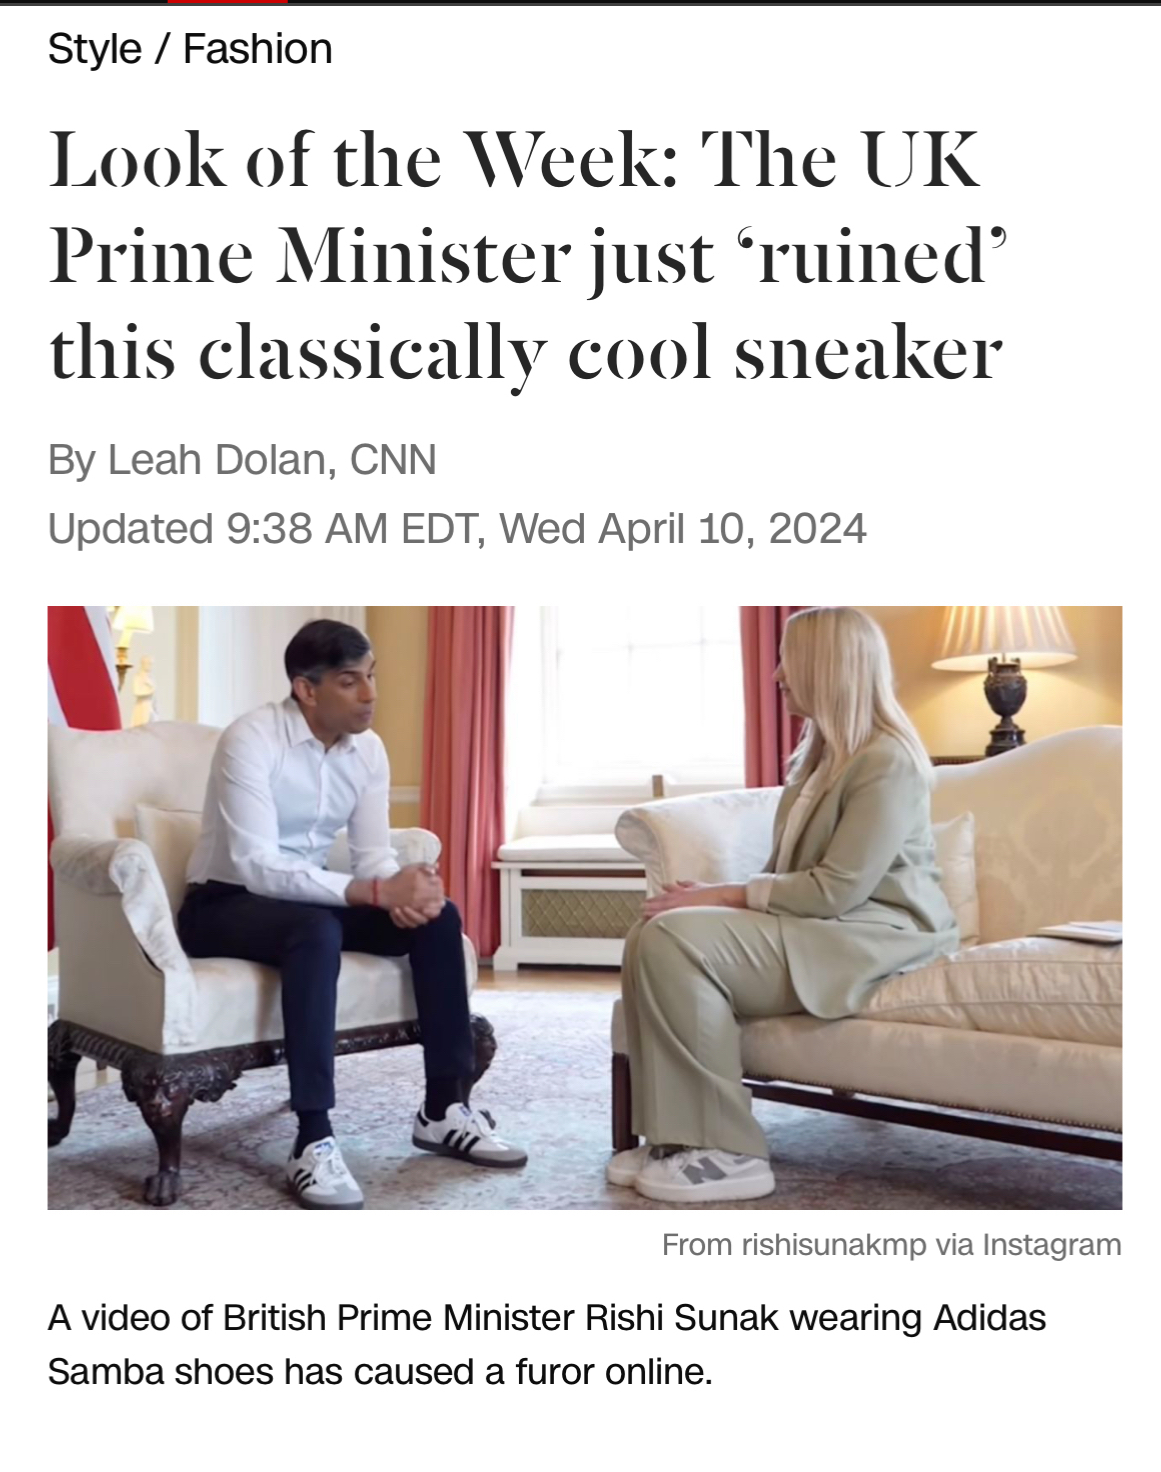Open the Style section breadcrumb
This screenshot has width=1161, height=1472.
(95, 49)
